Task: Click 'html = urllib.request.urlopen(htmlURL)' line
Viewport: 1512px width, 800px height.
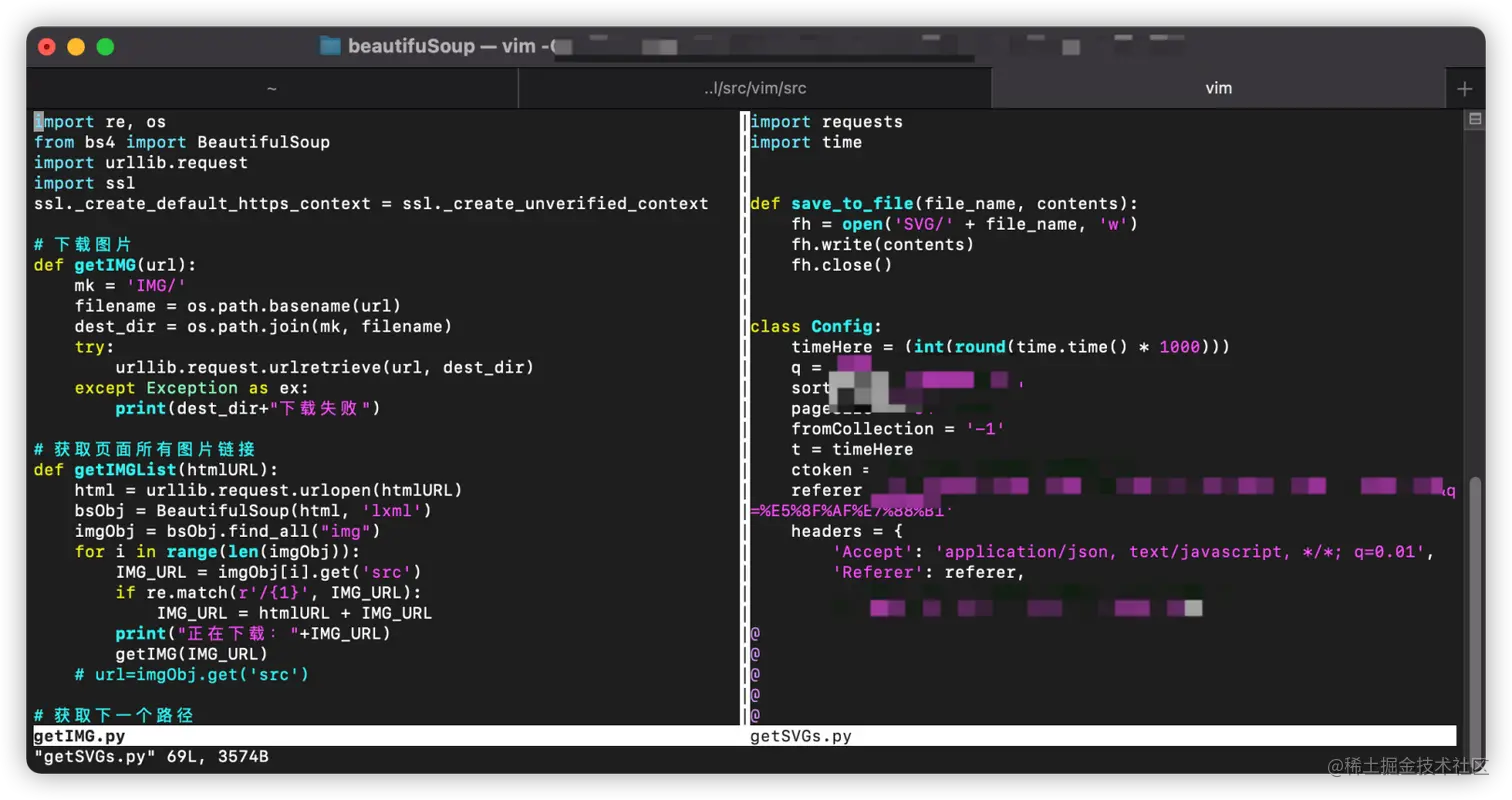Action: 268,490
